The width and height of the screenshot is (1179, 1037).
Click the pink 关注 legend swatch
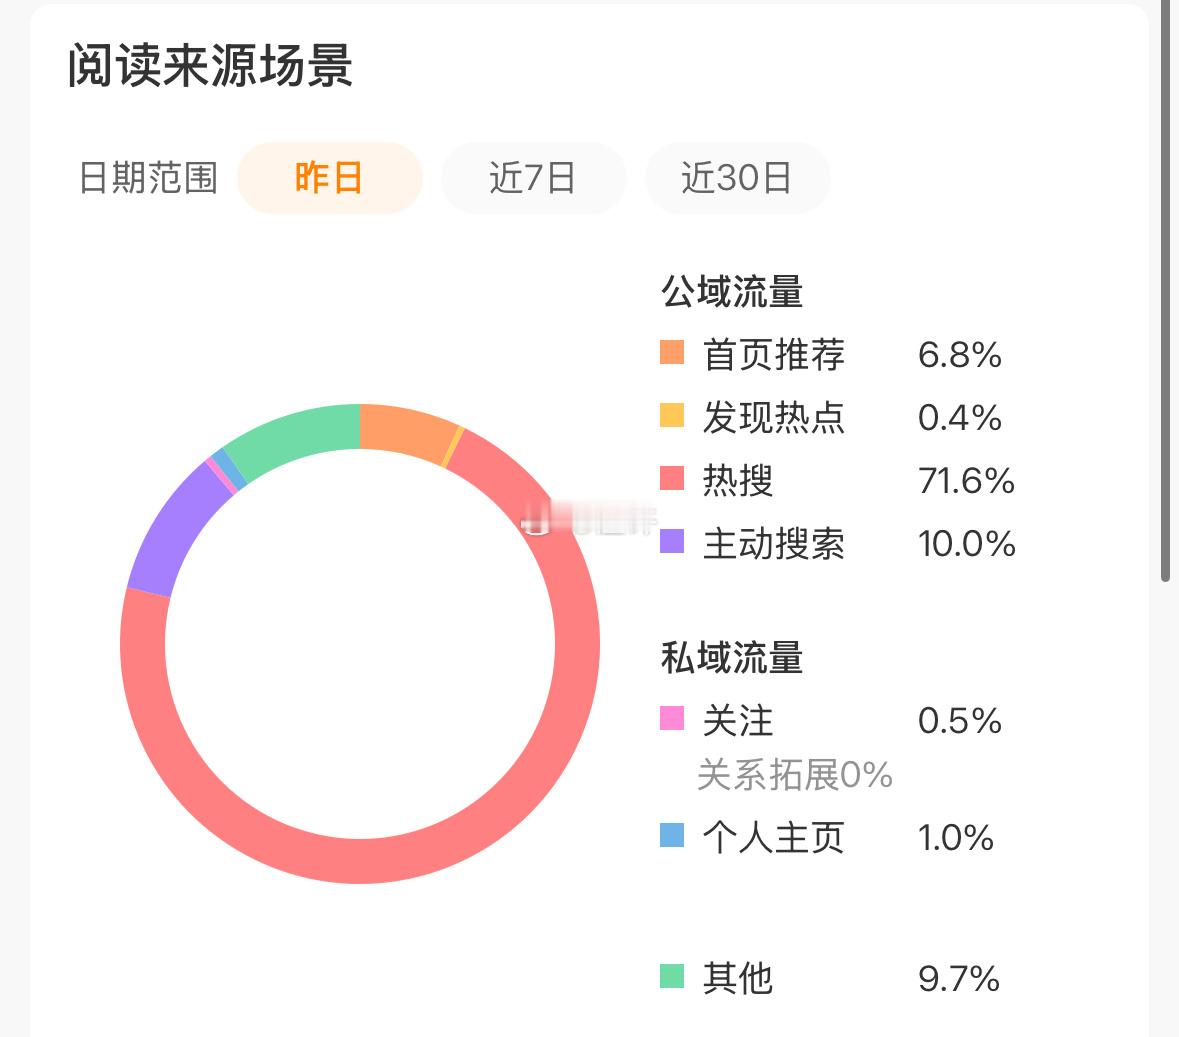pyautogui.click(x=671, y=720)
